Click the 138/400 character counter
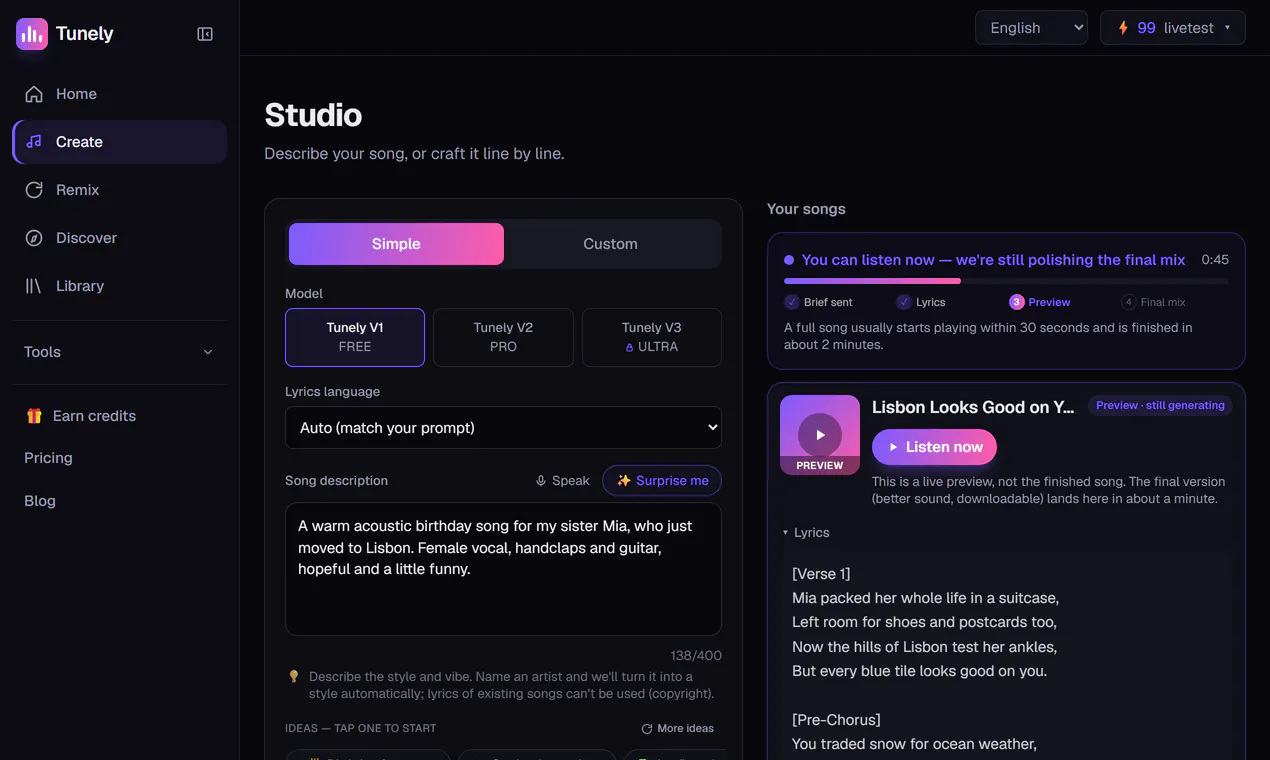This screenshot has width=1270, height=760. coord(696,656)
